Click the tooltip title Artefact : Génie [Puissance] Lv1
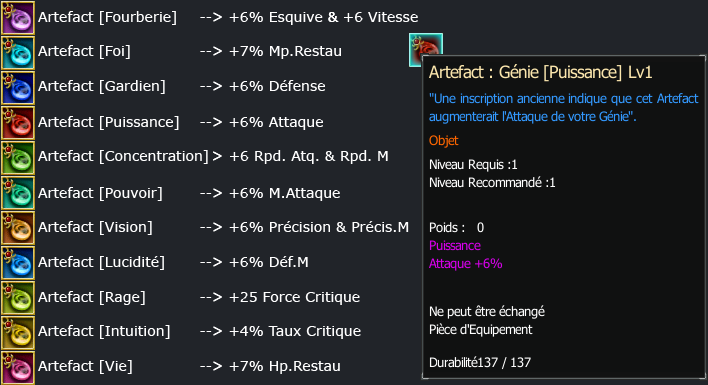This screenshot has height=385, width=708. point(540,72)
